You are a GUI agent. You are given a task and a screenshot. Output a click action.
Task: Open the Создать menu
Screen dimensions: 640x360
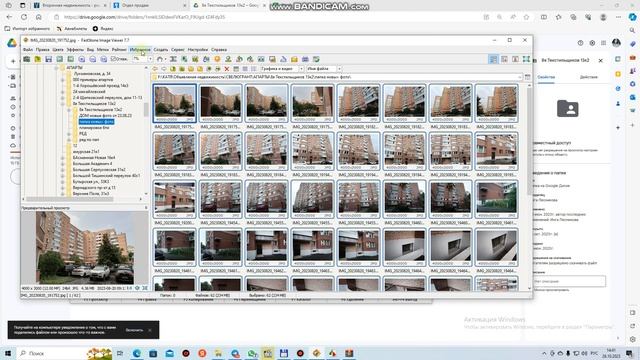click(161, 50)
